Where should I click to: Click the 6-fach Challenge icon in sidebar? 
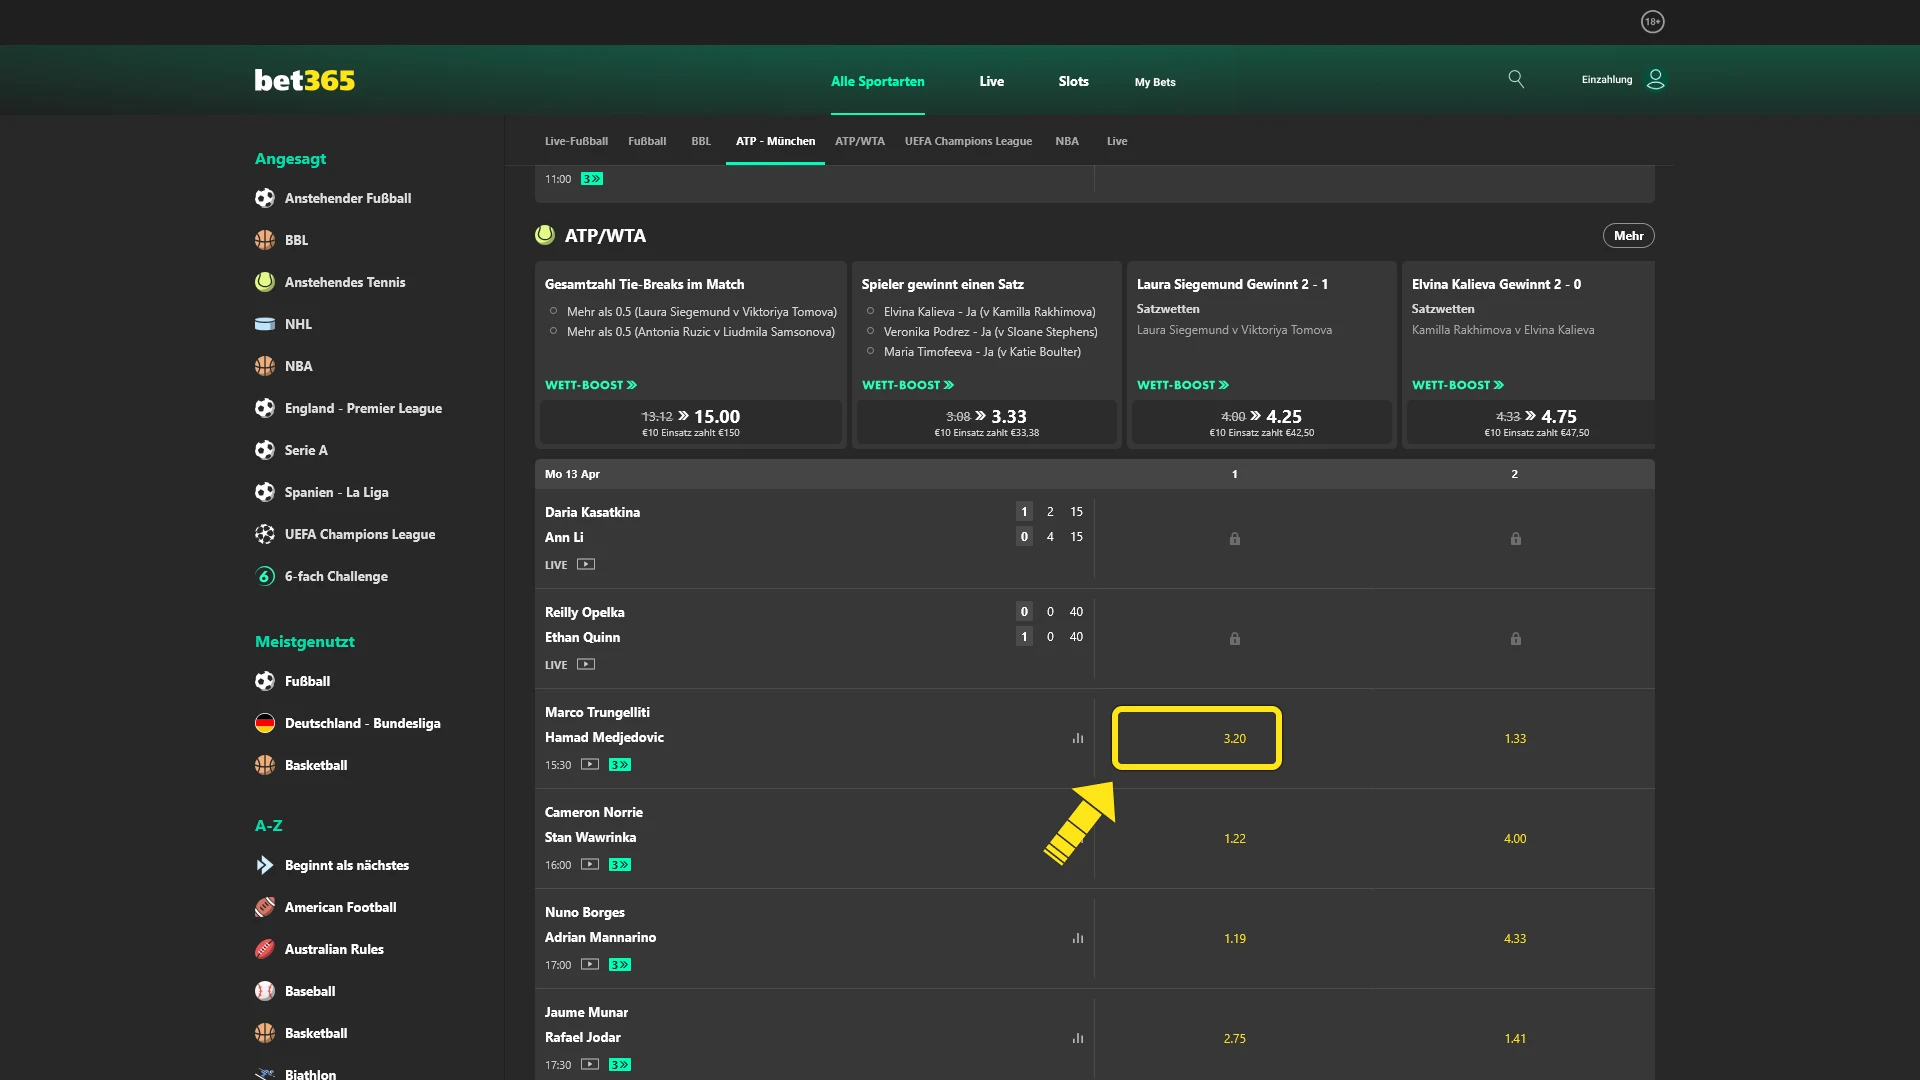coord(264,576)
